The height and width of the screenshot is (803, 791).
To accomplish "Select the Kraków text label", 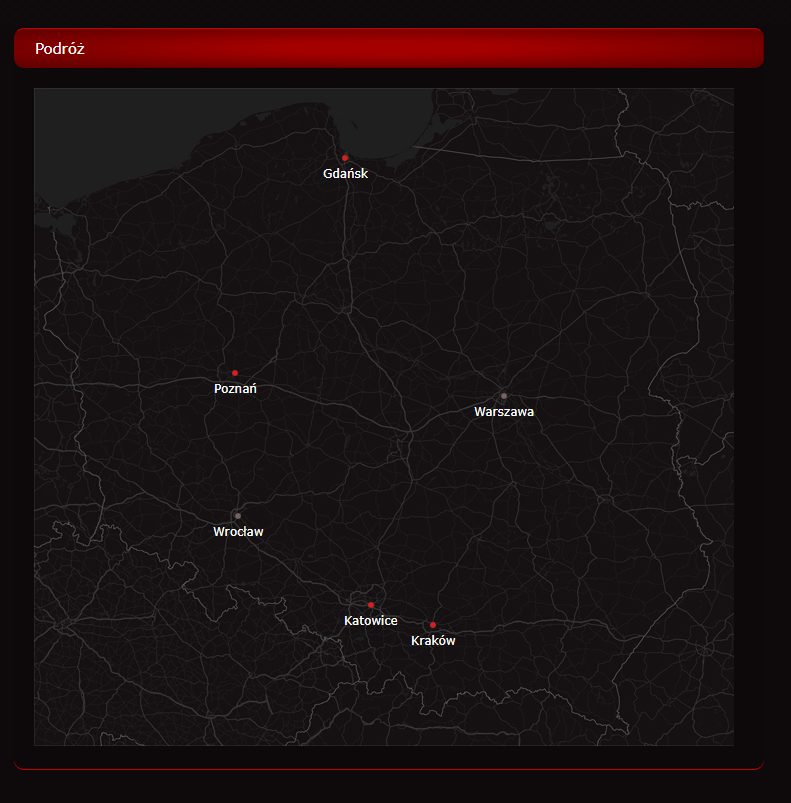I will pyautogui.click(x=433, y=641).
